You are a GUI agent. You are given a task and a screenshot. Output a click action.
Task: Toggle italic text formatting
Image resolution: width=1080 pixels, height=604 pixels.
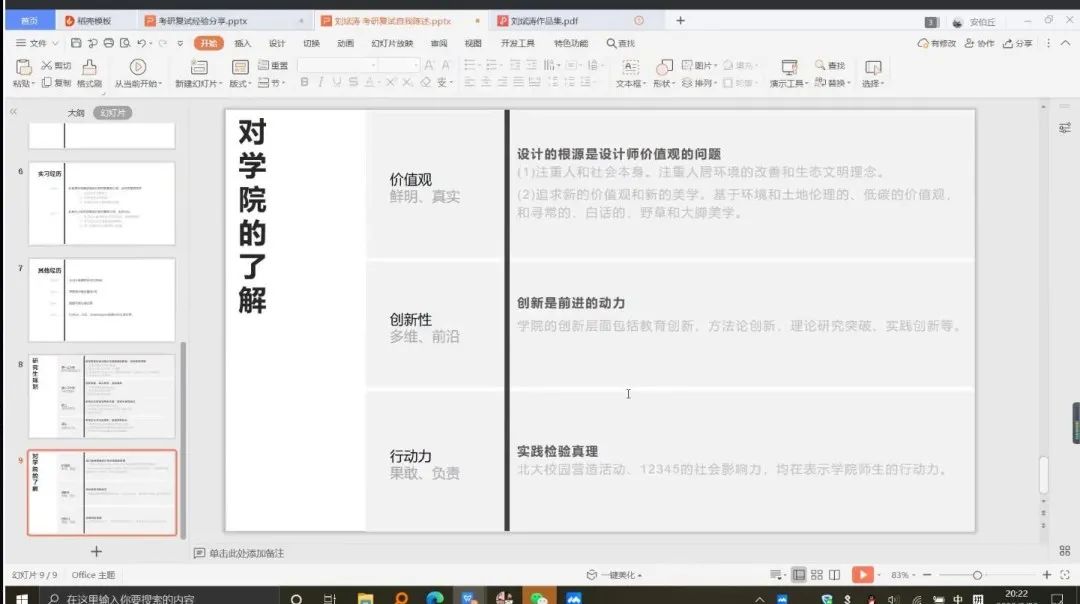point(321,83)
